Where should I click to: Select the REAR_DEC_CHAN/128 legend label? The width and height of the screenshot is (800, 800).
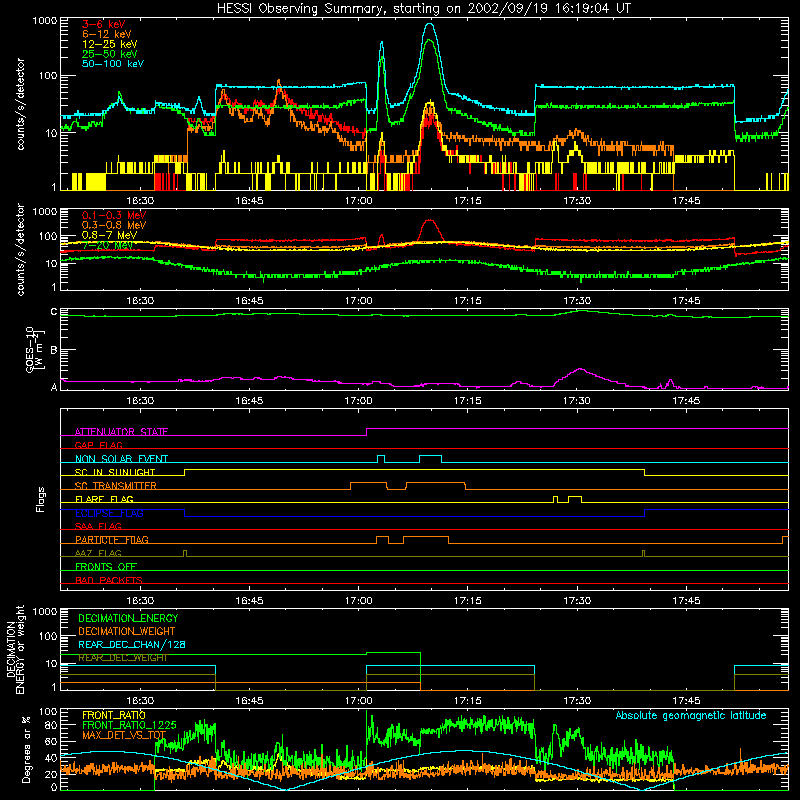pos(132,644)
